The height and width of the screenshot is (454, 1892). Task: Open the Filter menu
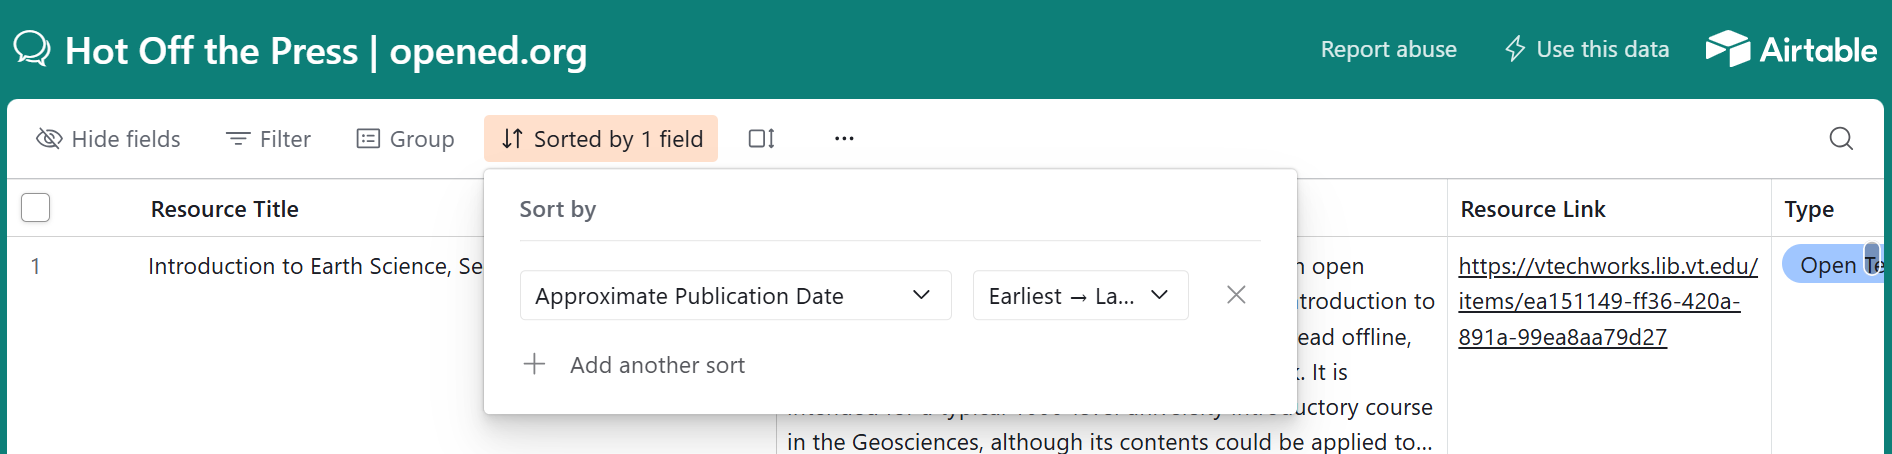click(268, 139)
